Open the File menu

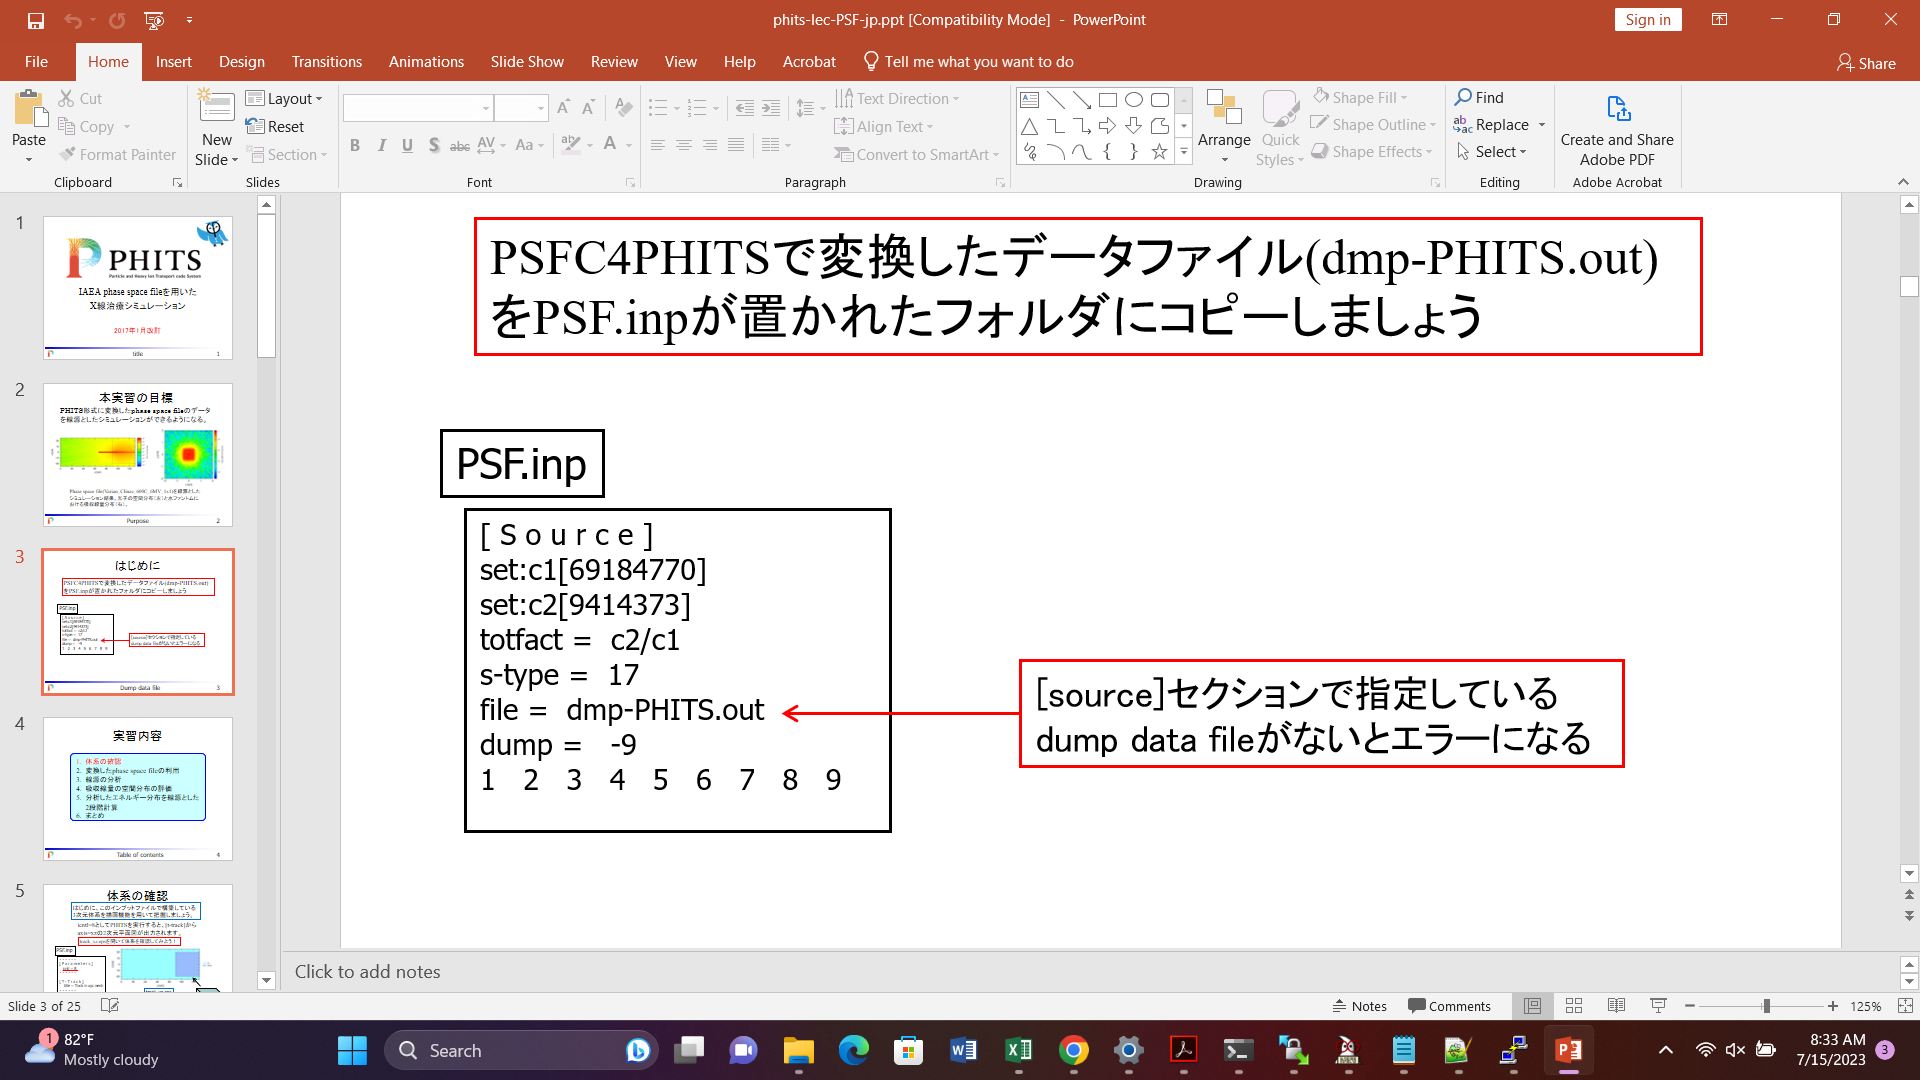[x=36, y=62]
